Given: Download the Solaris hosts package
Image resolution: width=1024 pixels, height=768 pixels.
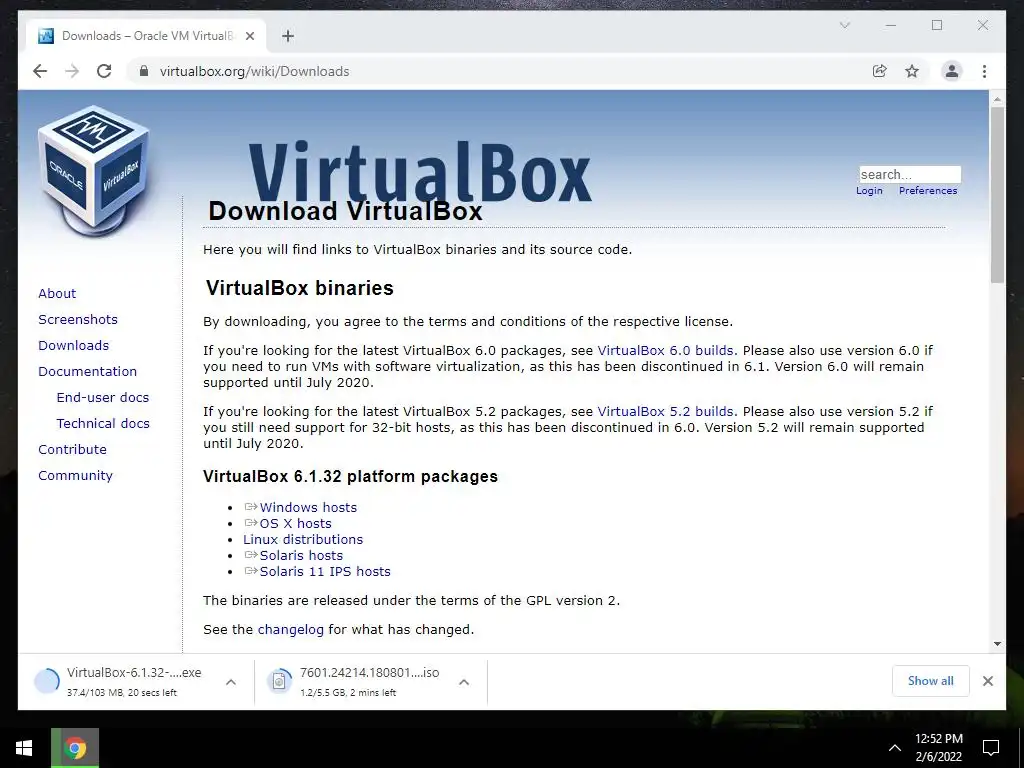Looking at the screenshot, I should click(x=301, y=556).
